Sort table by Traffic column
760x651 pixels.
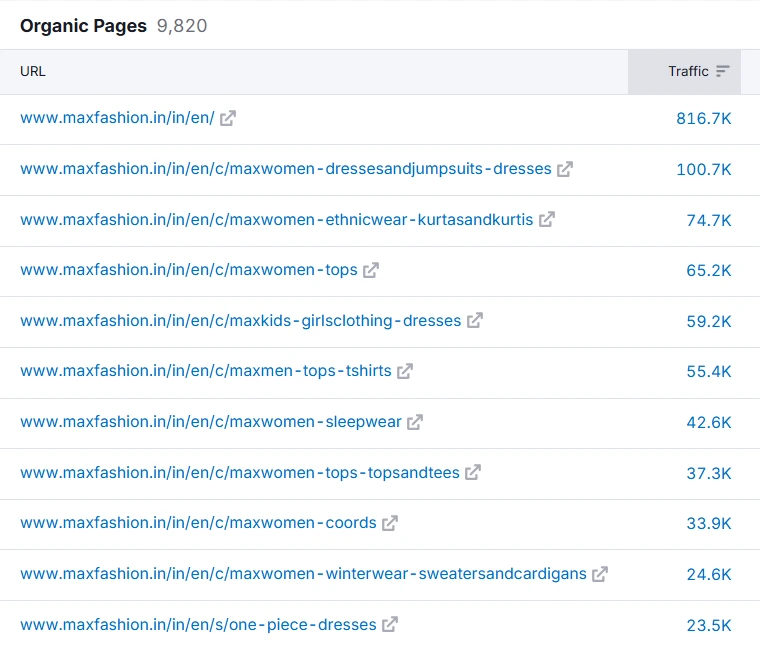pos(688,72)
